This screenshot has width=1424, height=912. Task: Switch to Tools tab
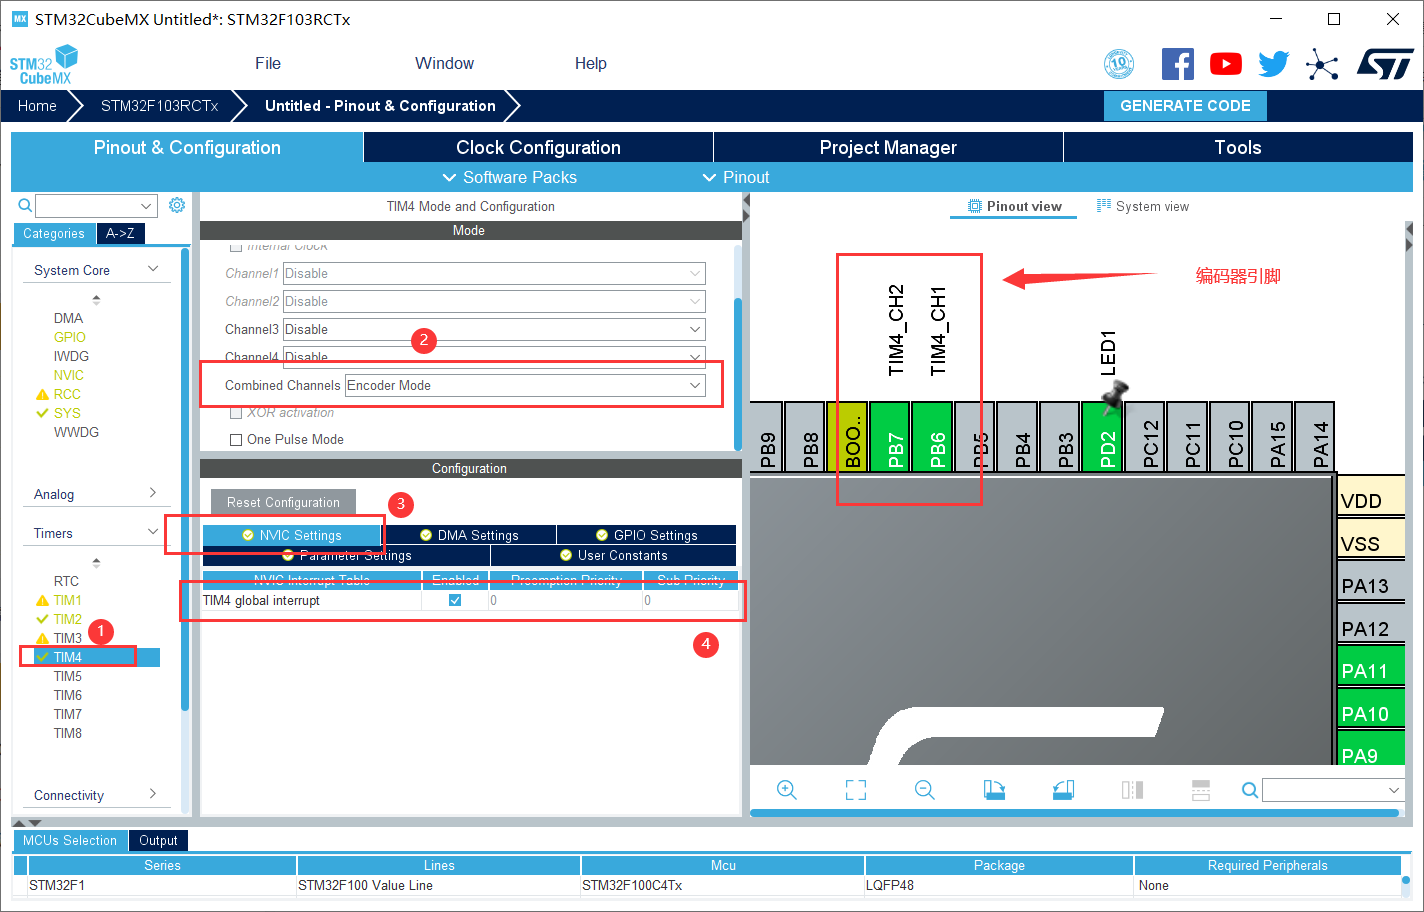coord(1238,147)
